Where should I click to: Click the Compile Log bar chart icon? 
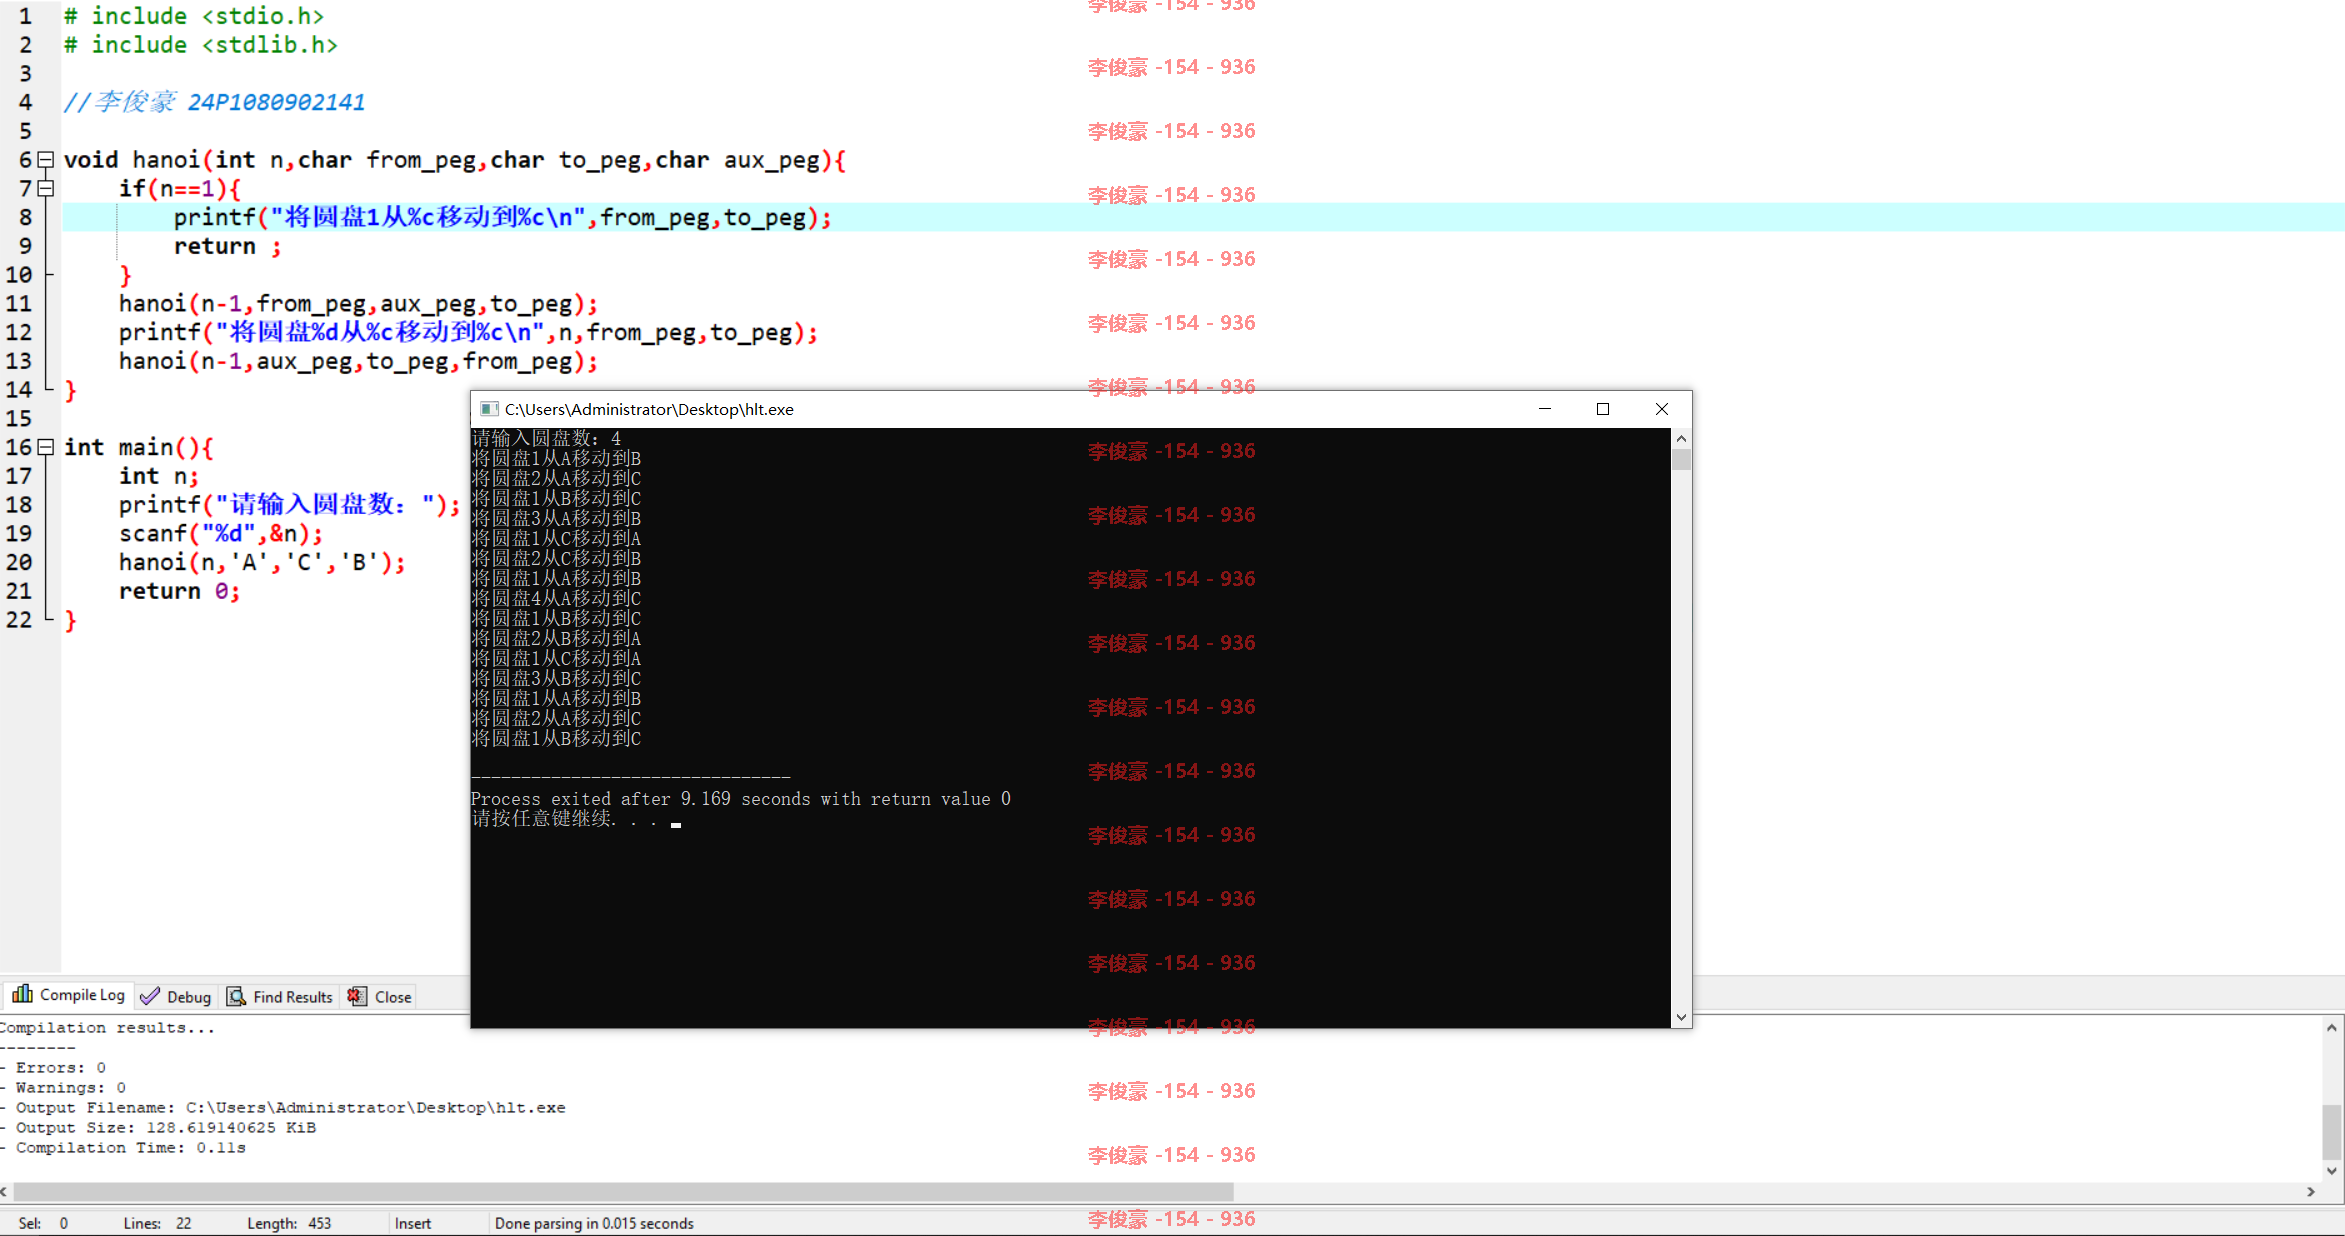[x=22, y=994]
